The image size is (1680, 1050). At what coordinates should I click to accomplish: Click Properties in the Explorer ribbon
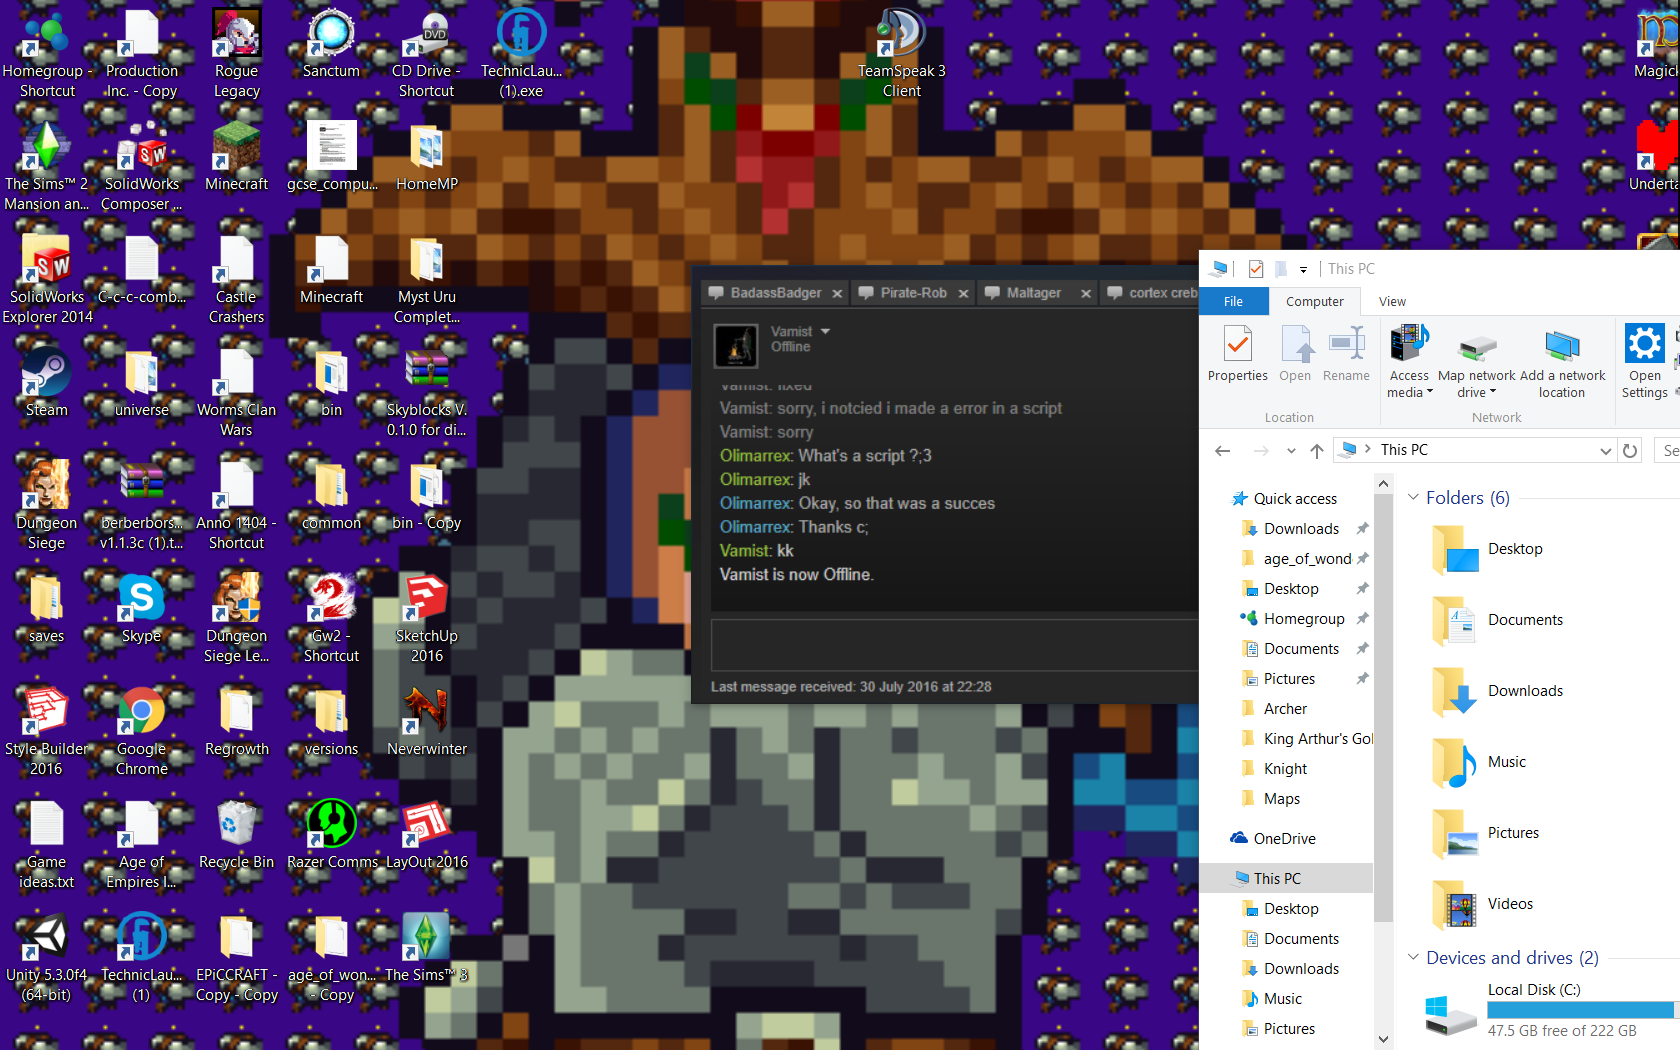[1237, 354]
